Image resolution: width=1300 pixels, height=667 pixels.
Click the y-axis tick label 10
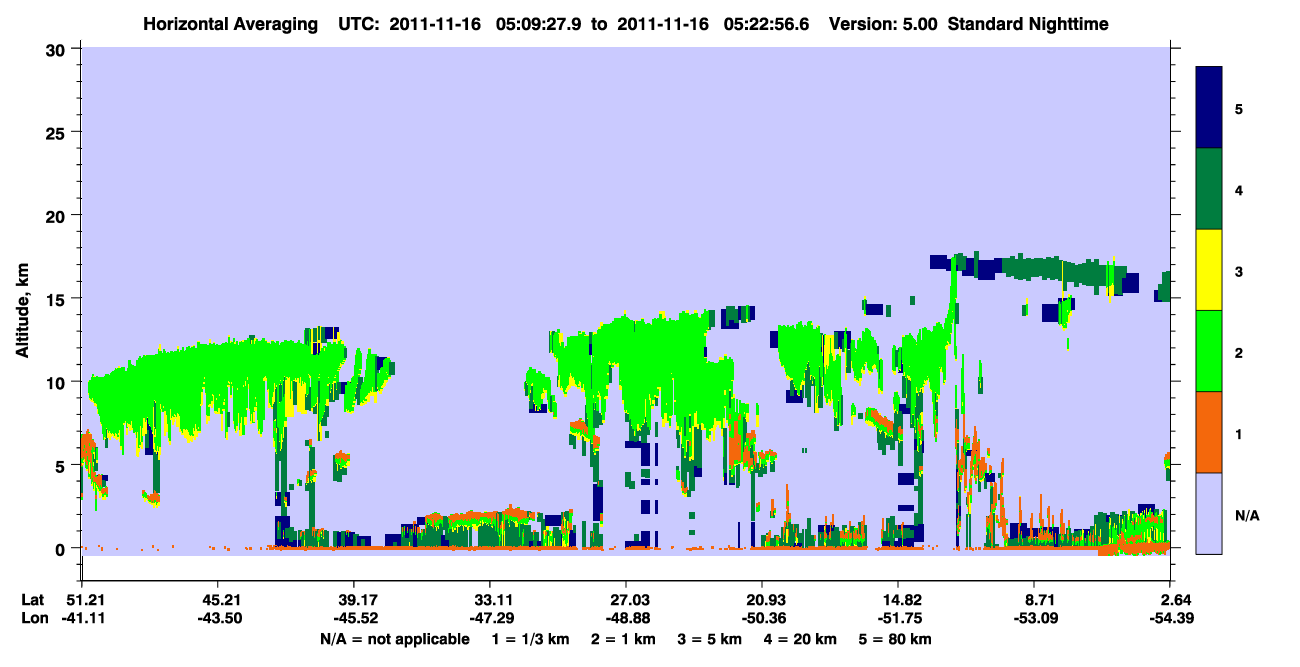[58, 382]
